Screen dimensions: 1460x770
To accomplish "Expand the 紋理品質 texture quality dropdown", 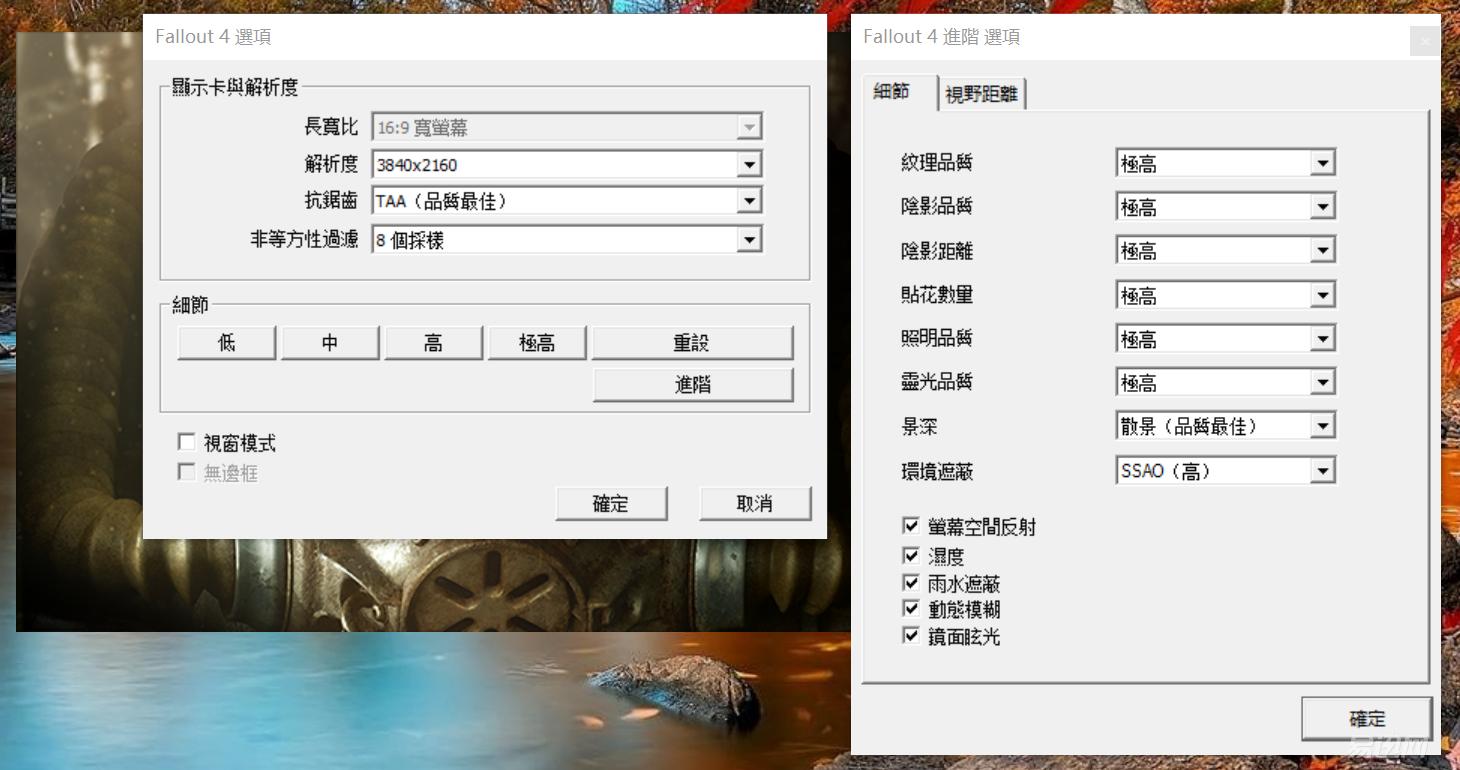I will (1322, 162).
